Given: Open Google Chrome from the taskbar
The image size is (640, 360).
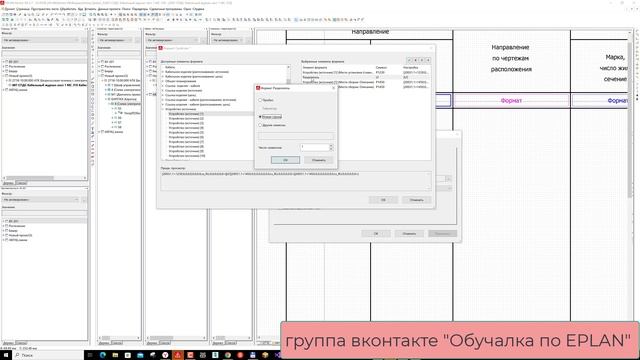Looking at the screenshot, I should pos(227,355).
